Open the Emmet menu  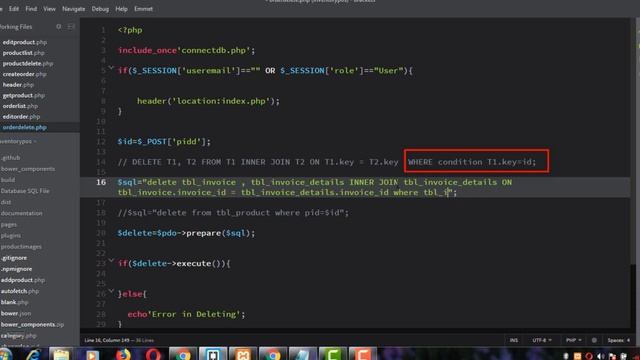pyautogui.click(x=143, y=9)
